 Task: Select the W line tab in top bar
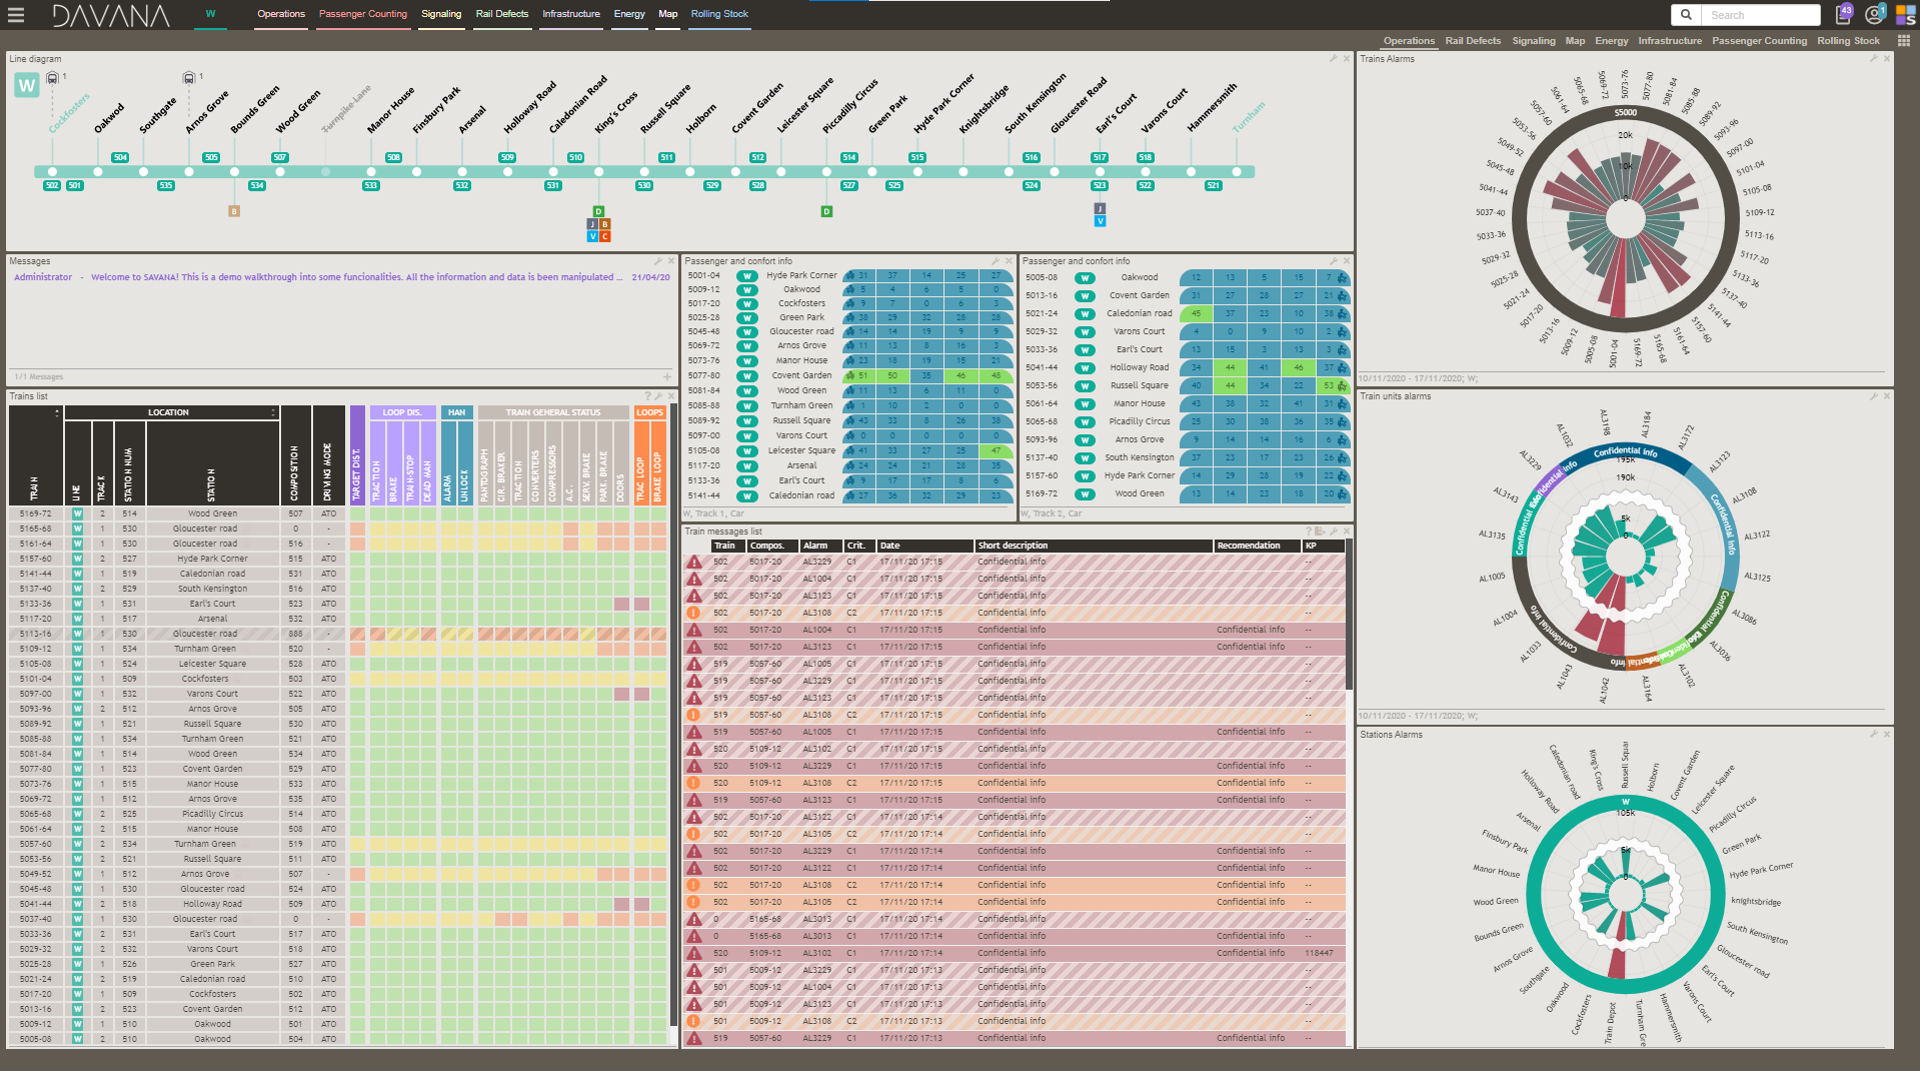pyautogui.click(x=211, y=14)
